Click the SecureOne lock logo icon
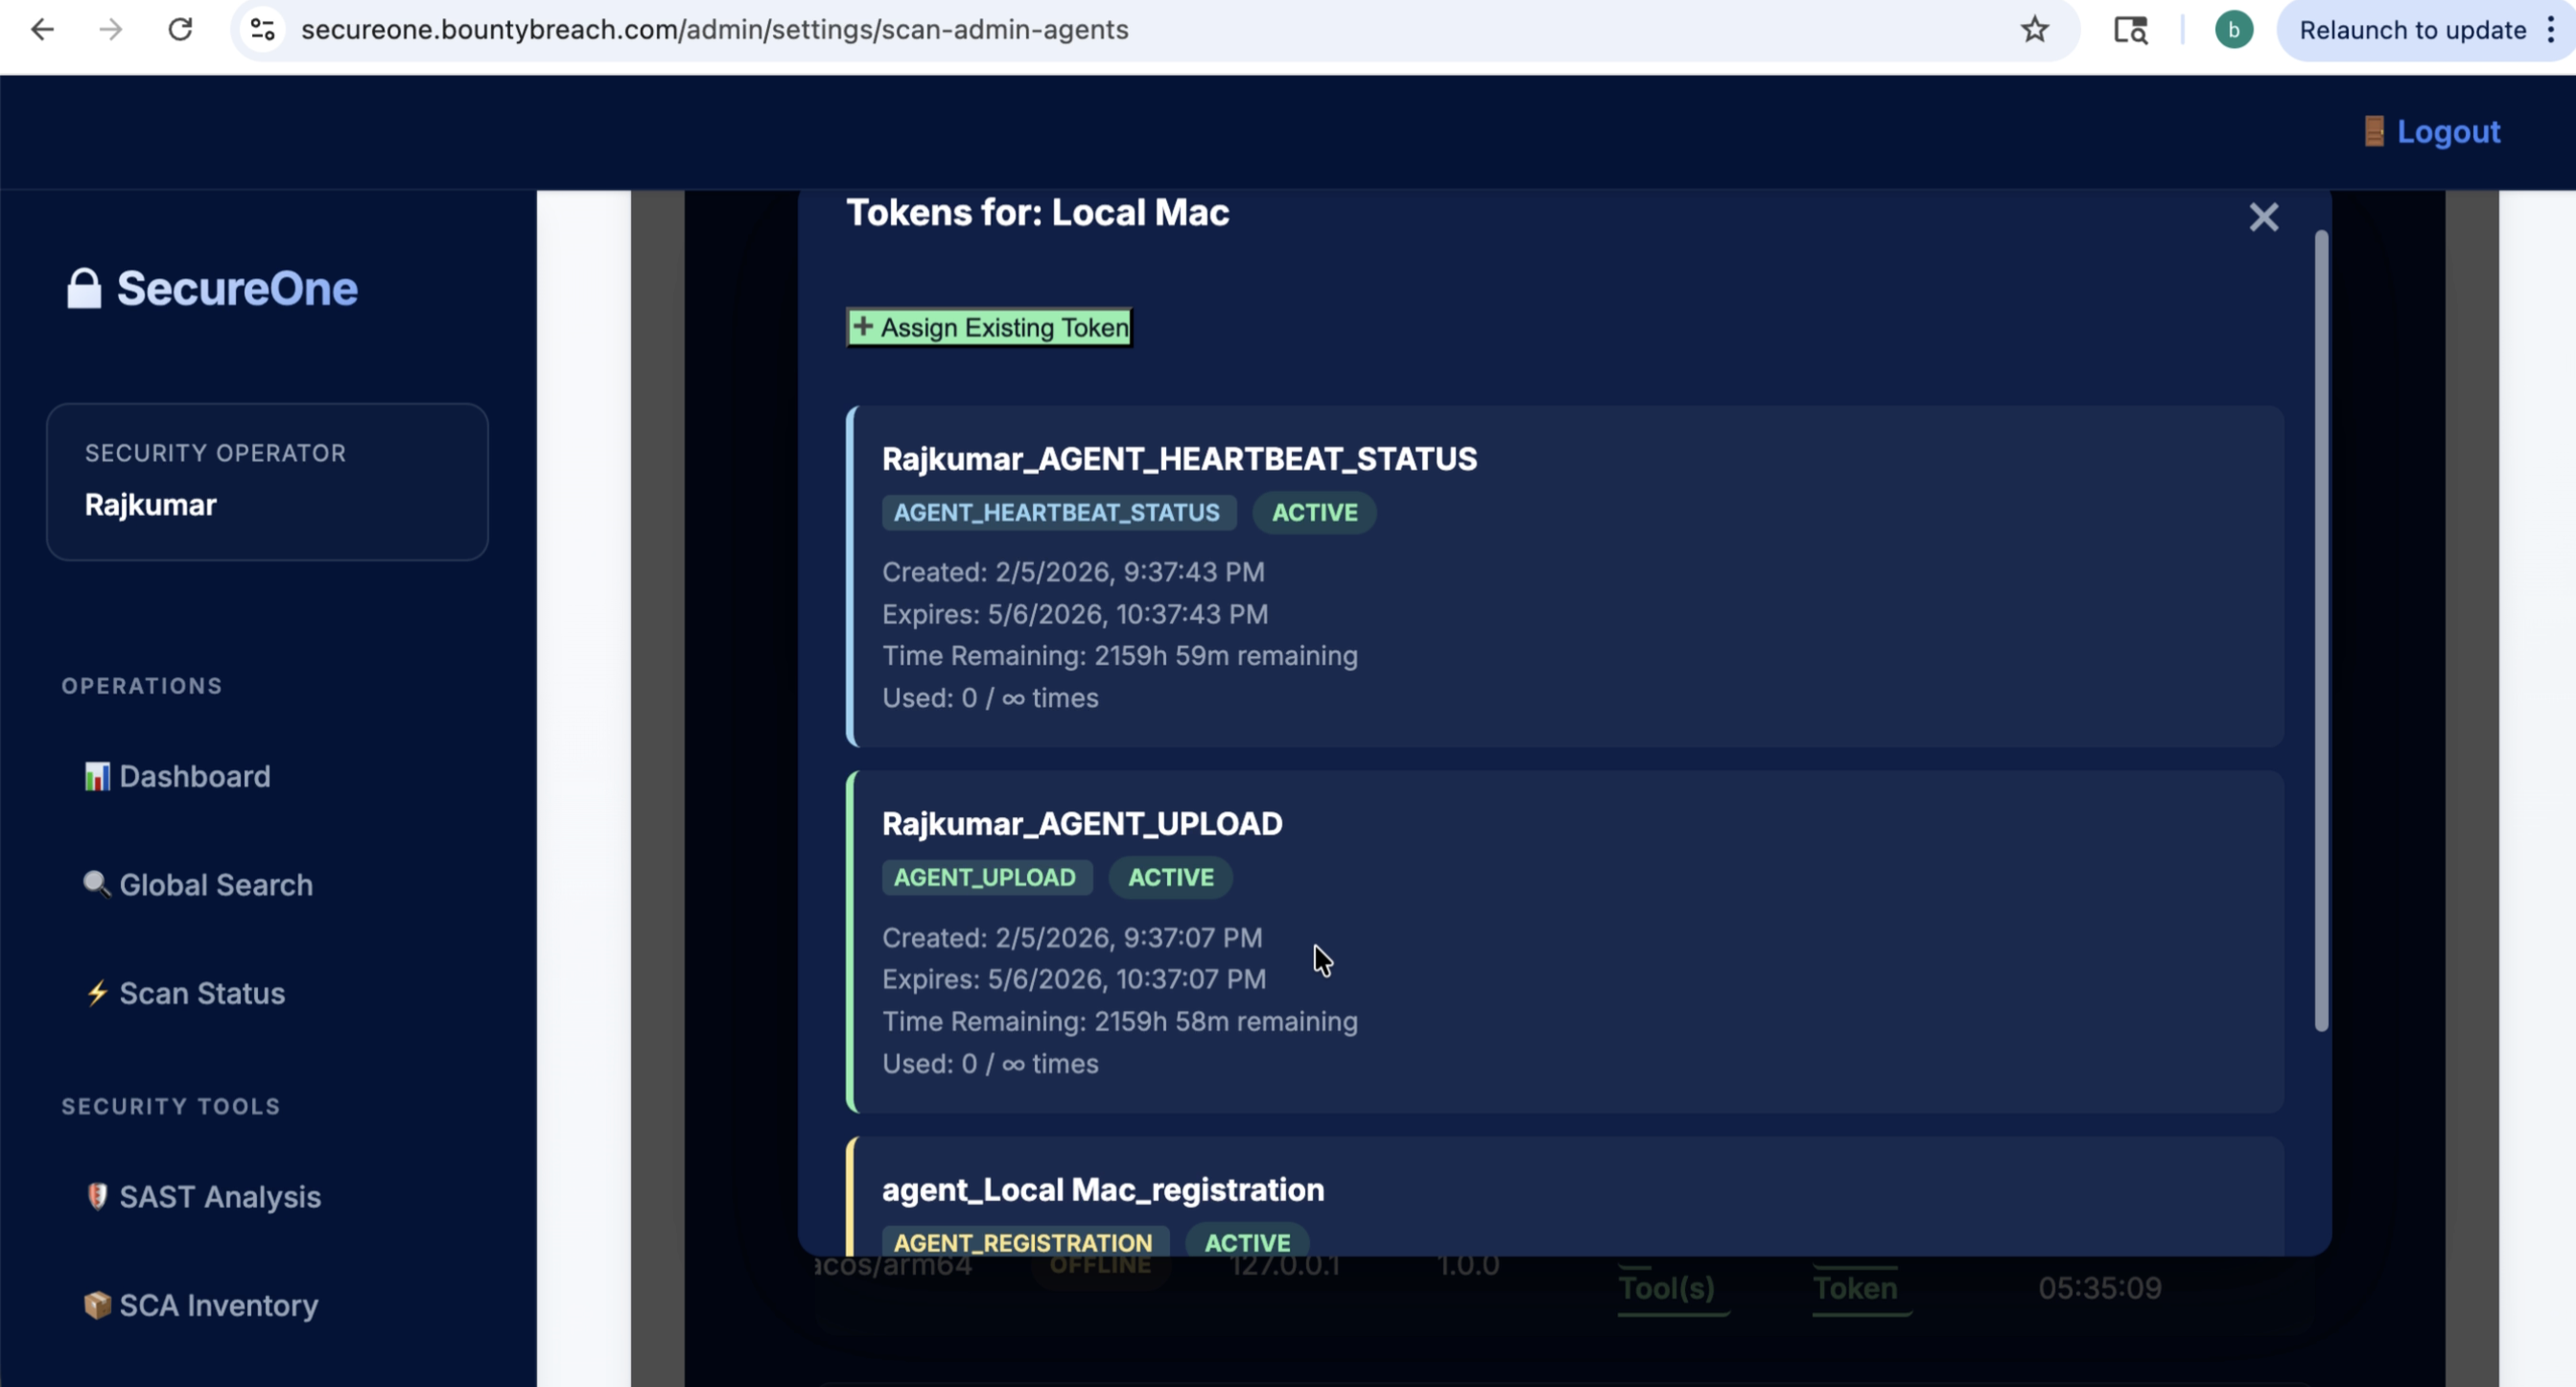The image size is (2576, 1387). (x=84, y=288)
